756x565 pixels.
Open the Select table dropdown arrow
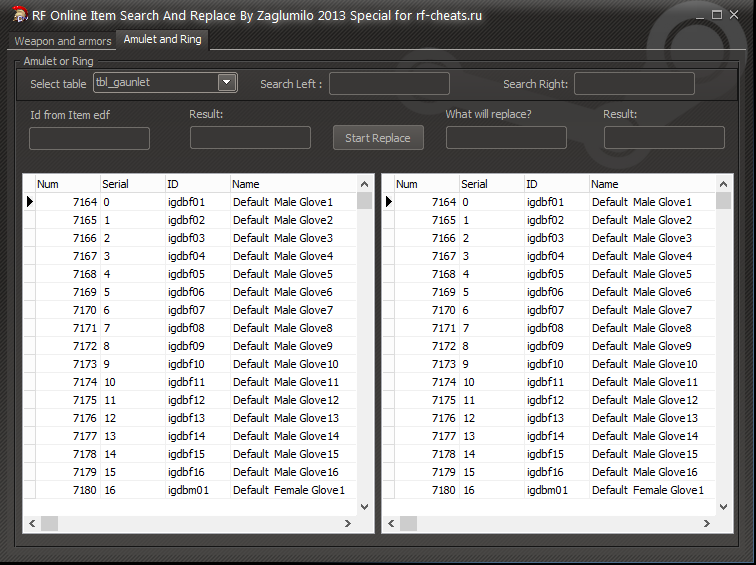coord(227,82)
